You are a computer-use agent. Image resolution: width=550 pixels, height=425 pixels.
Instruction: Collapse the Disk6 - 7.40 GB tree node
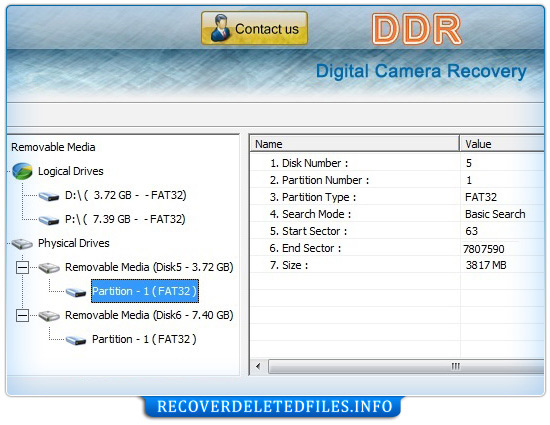22,316
